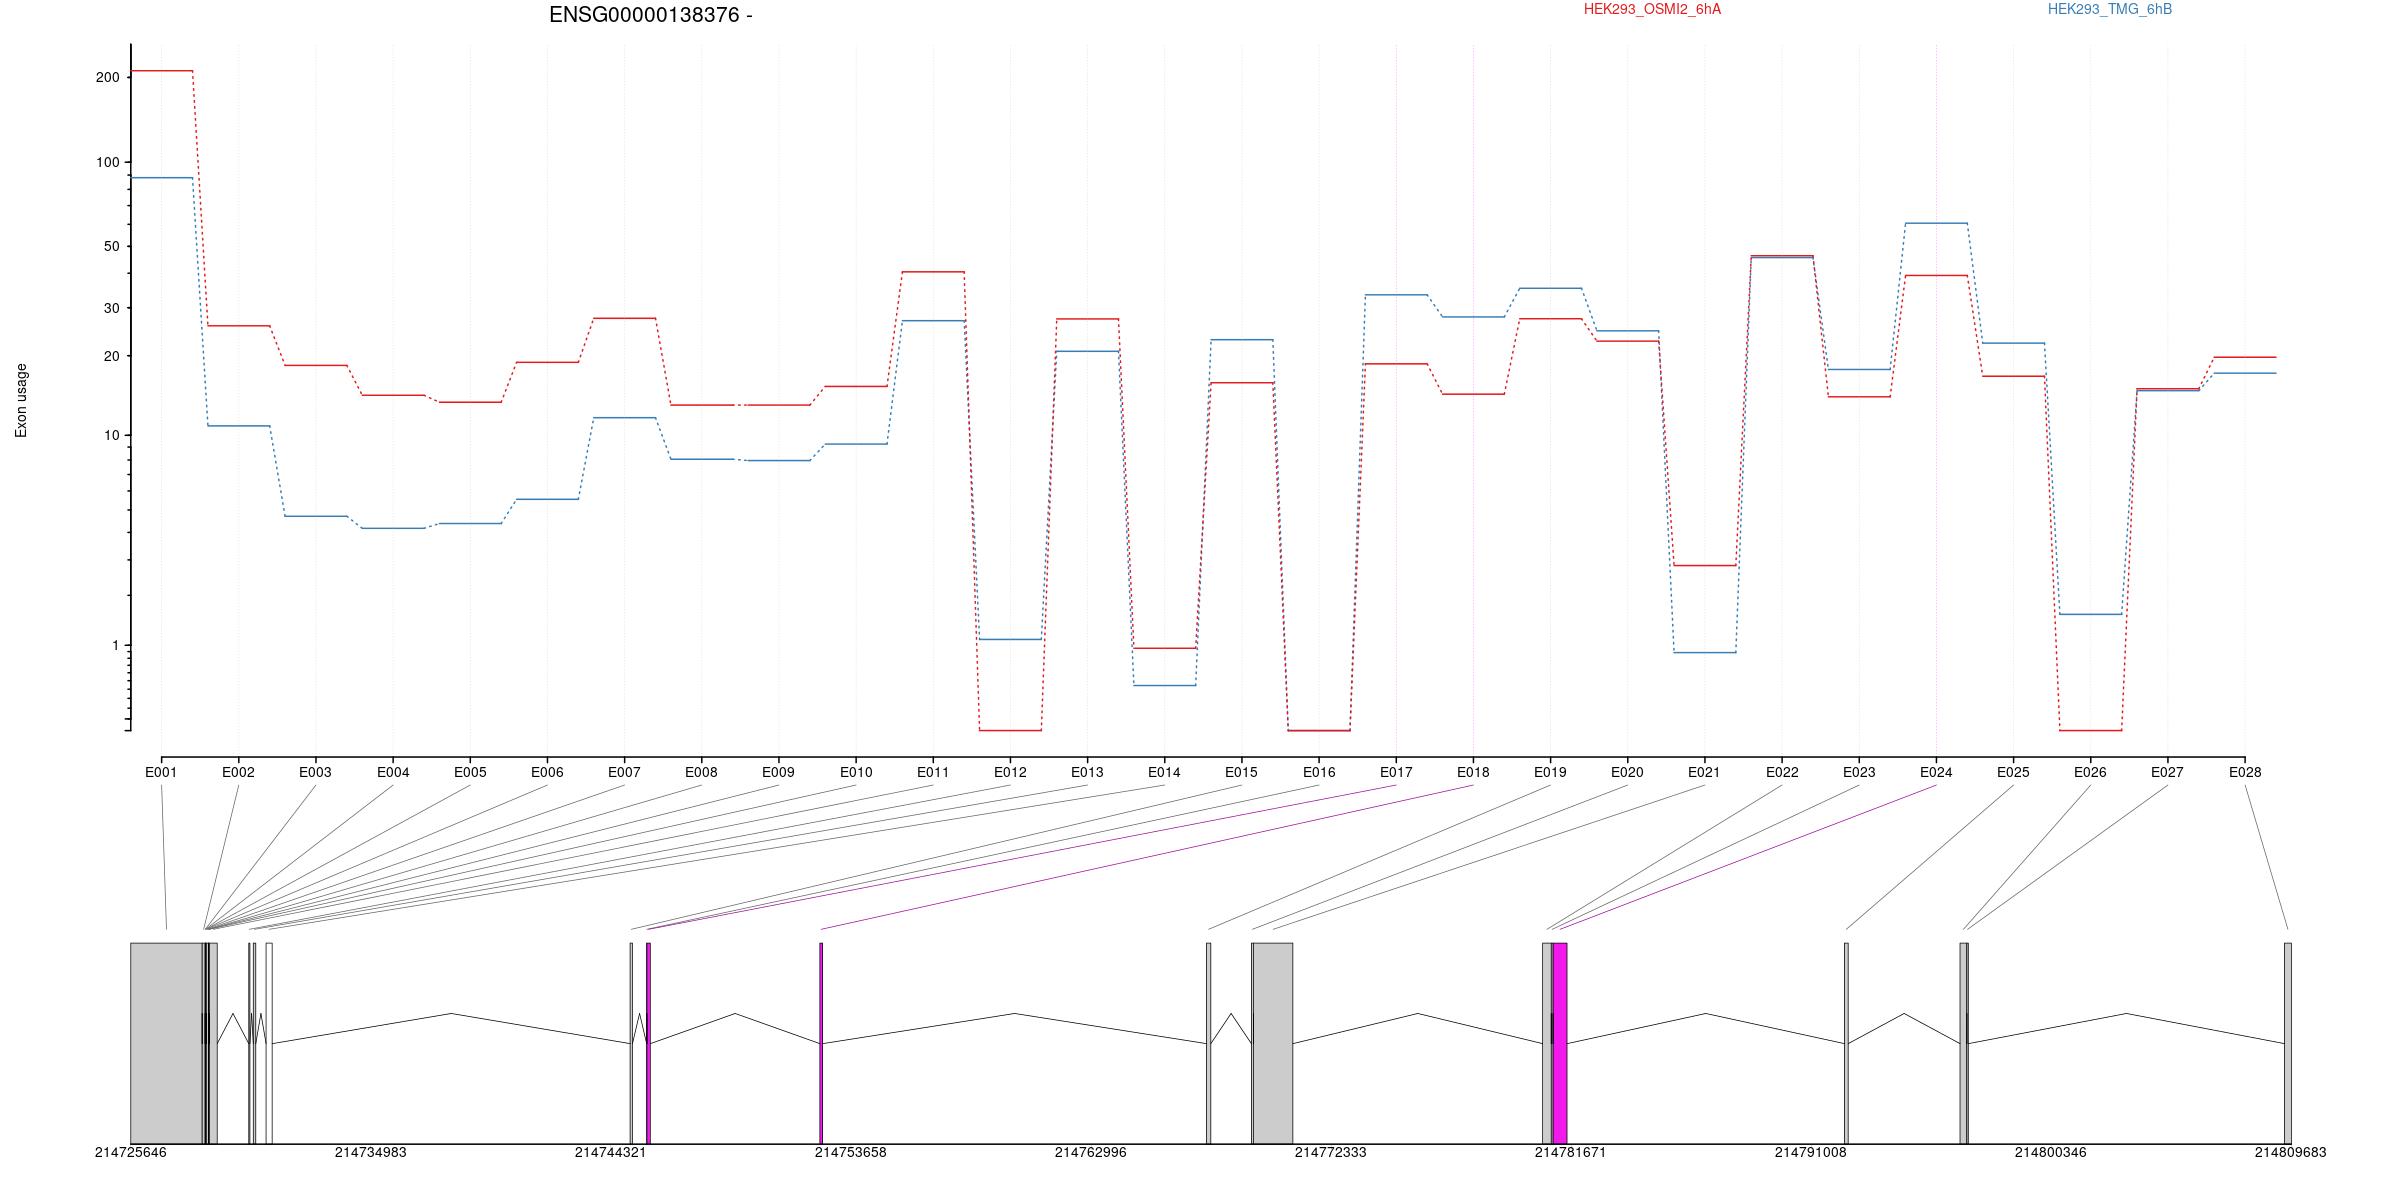Click the exon label E028
The height and width of the screenshot is (1200, 2400).
[2245, 772]
